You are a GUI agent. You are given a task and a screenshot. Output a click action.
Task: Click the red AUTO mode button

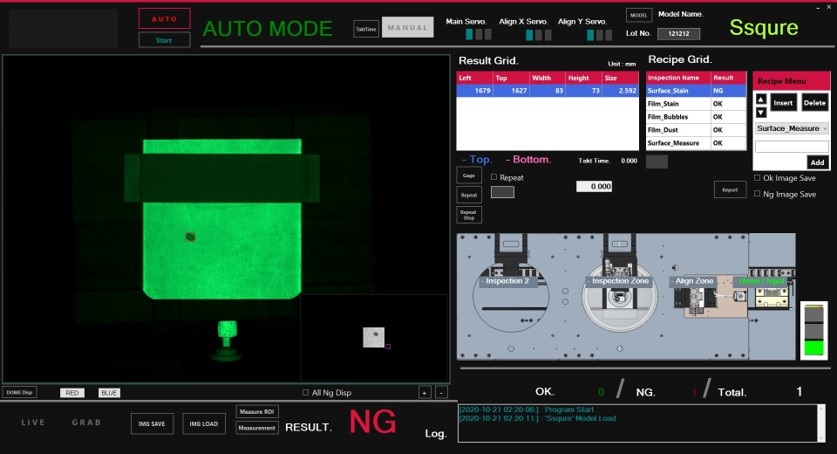(x=164, y=19)
